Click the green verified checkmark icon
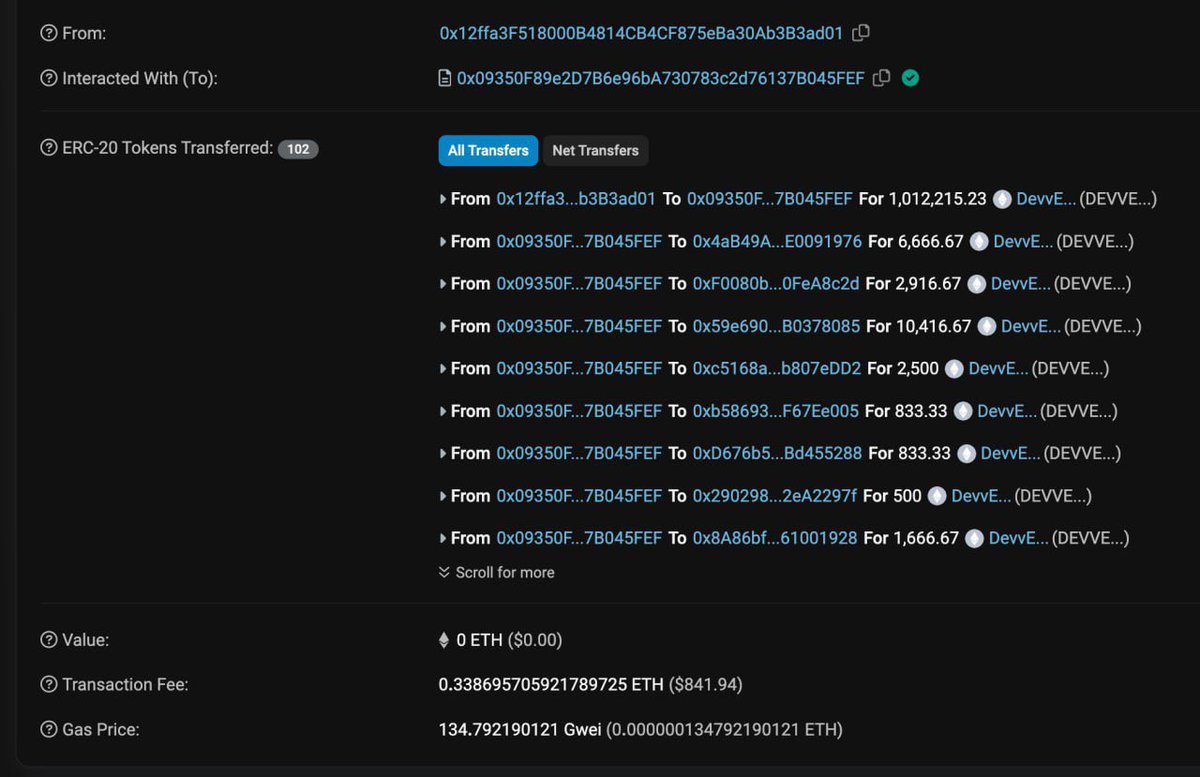The image size is (1200, 777). click(910, 78)
